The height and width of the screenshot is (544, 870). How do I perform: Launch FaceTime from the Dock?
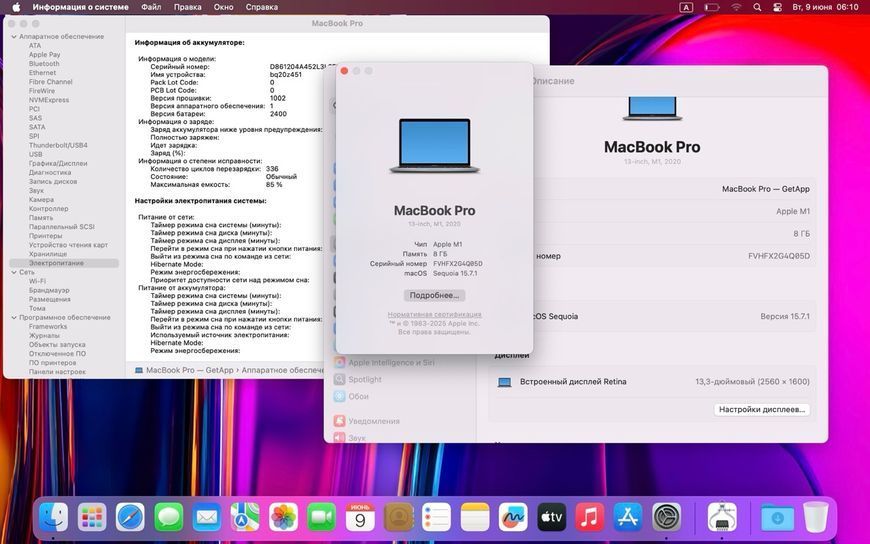322,517
